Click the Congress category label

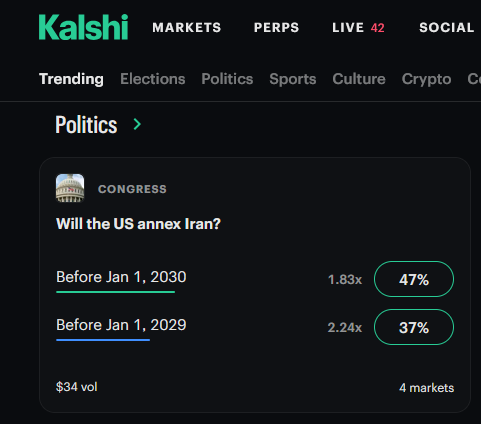pos(132,189)
